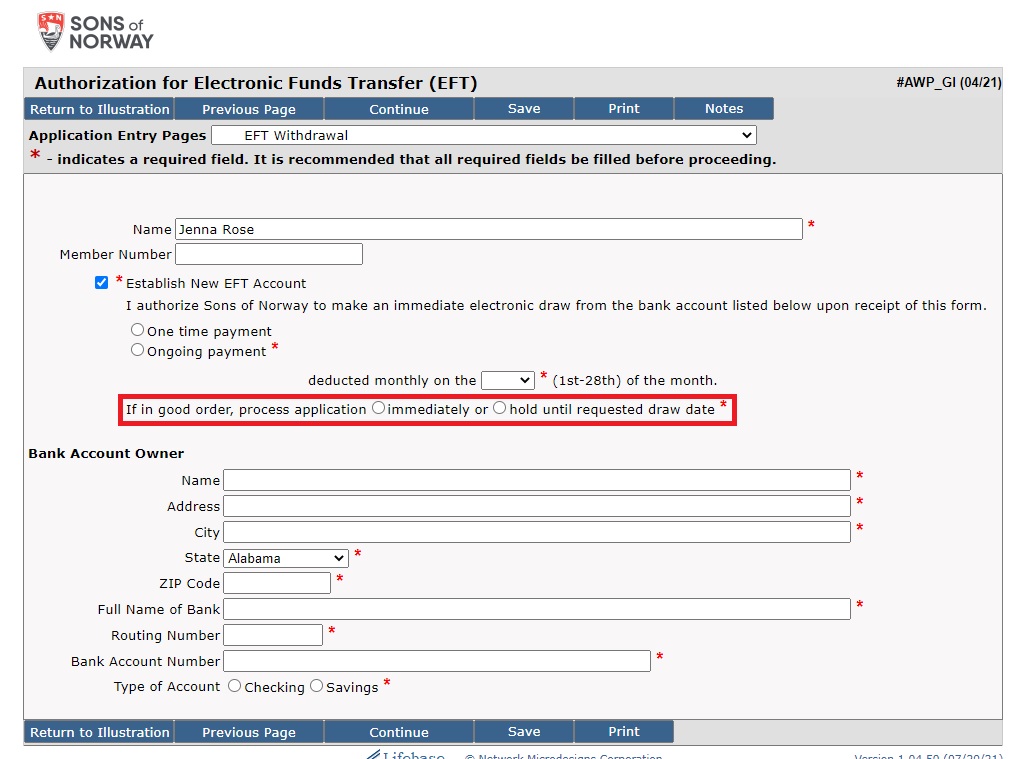Viewport: 1027px width, 759px height.
Task: Click top Print button
Action: point(624,109)
